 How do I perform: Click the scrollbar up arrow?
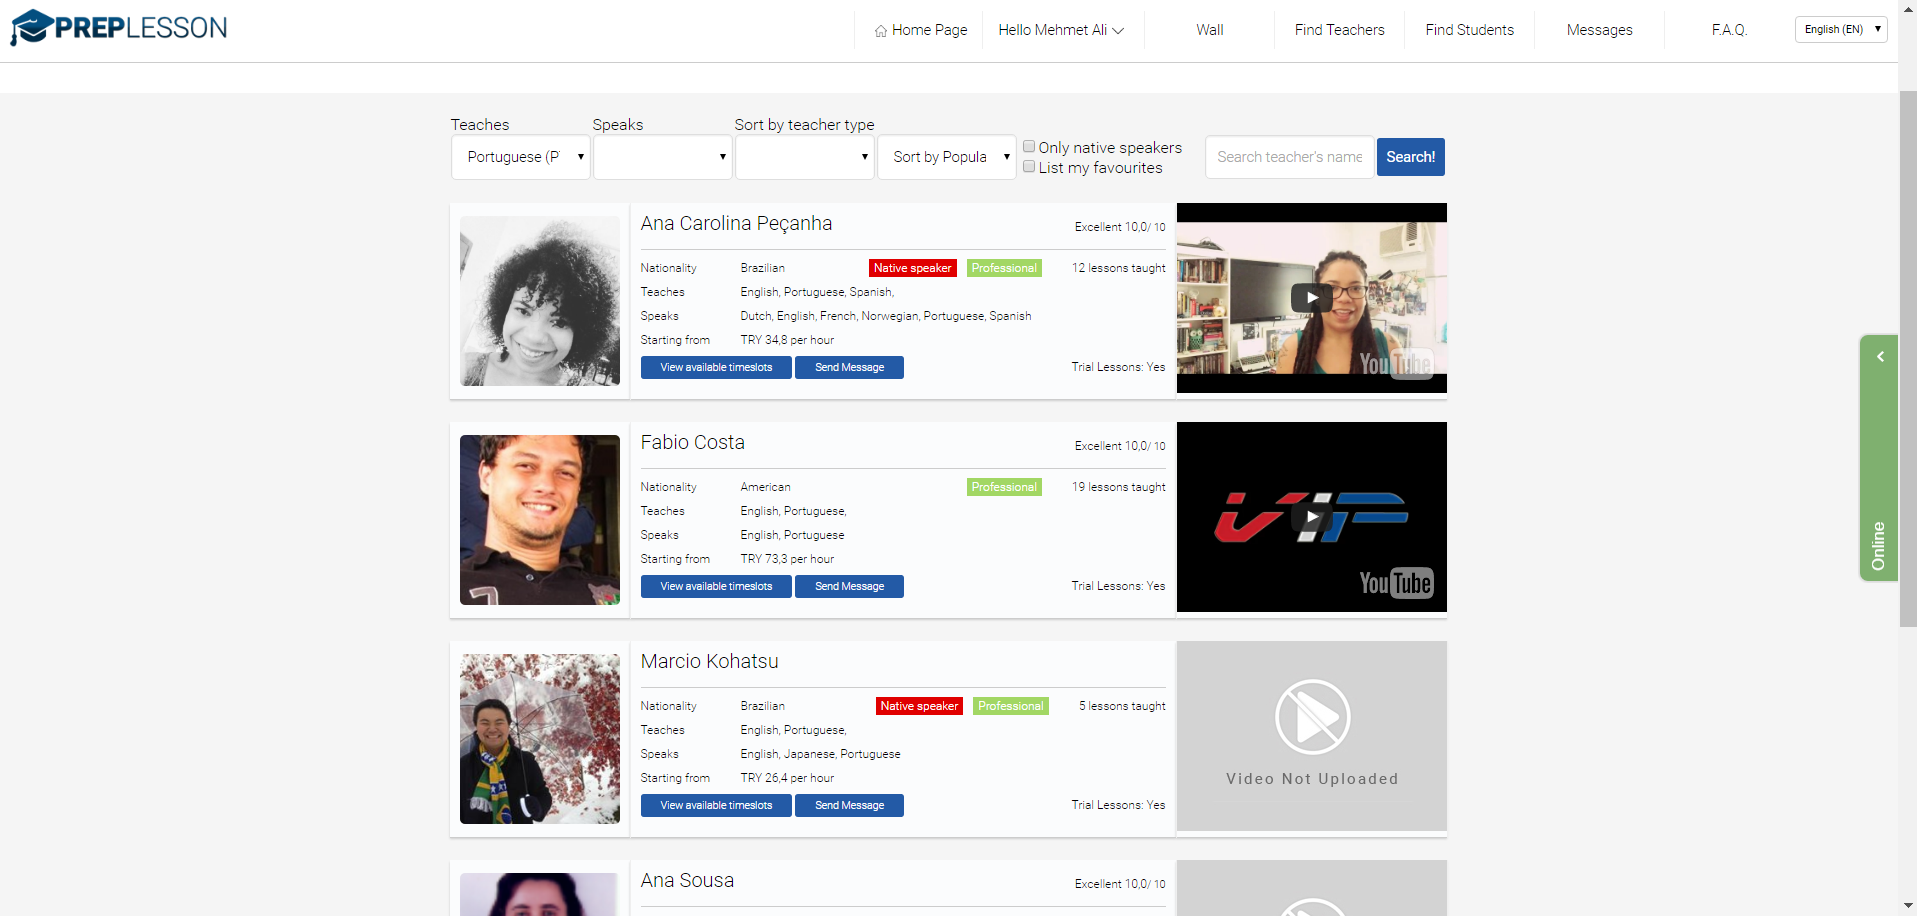pos(1908,9)
